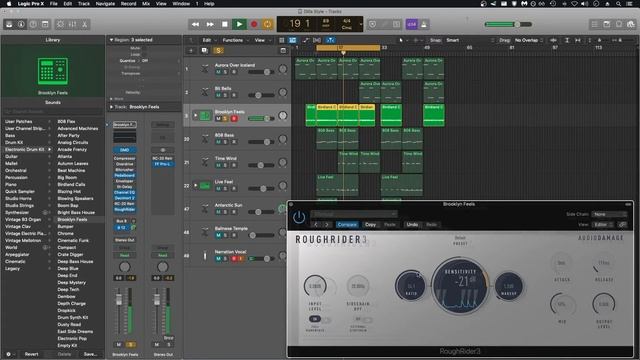Select Brooklyn Feels patch in Library list

tap(72, 220)
